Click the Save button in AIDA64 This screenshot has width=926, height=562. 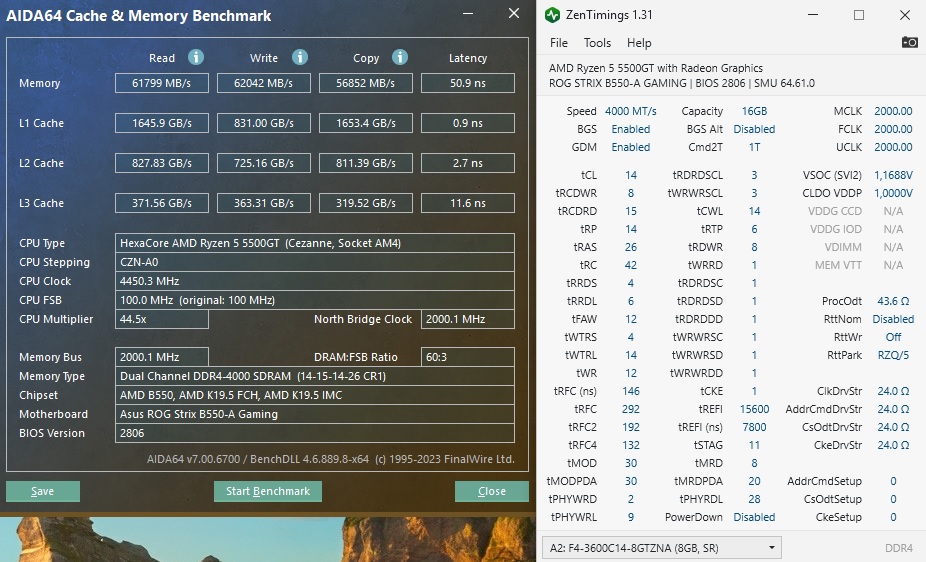pyautogui.click(x=43, y=491)
